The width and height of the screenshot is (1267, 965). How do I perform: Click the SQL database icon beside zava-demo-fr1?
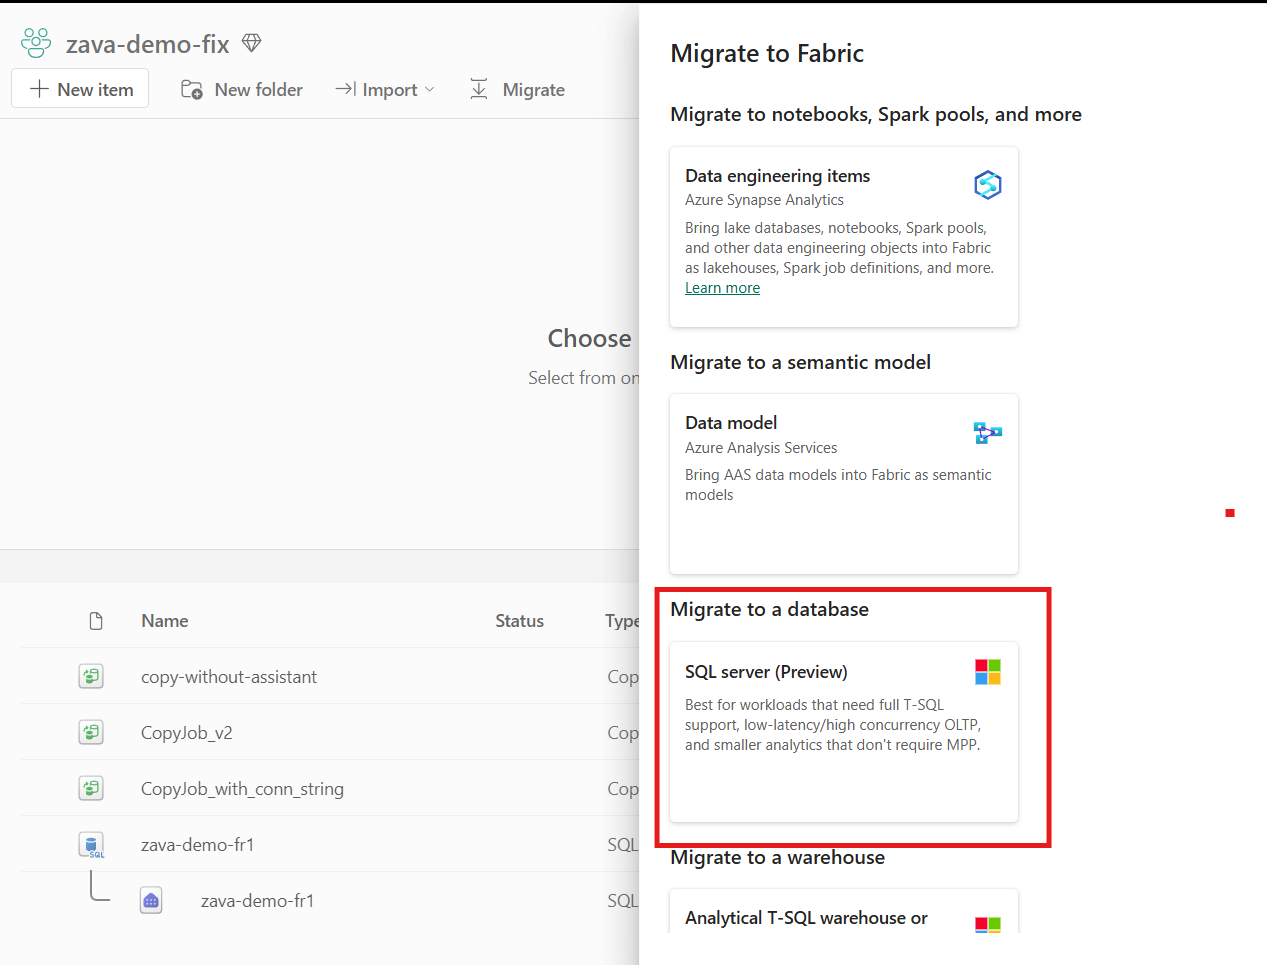[91, 844]
